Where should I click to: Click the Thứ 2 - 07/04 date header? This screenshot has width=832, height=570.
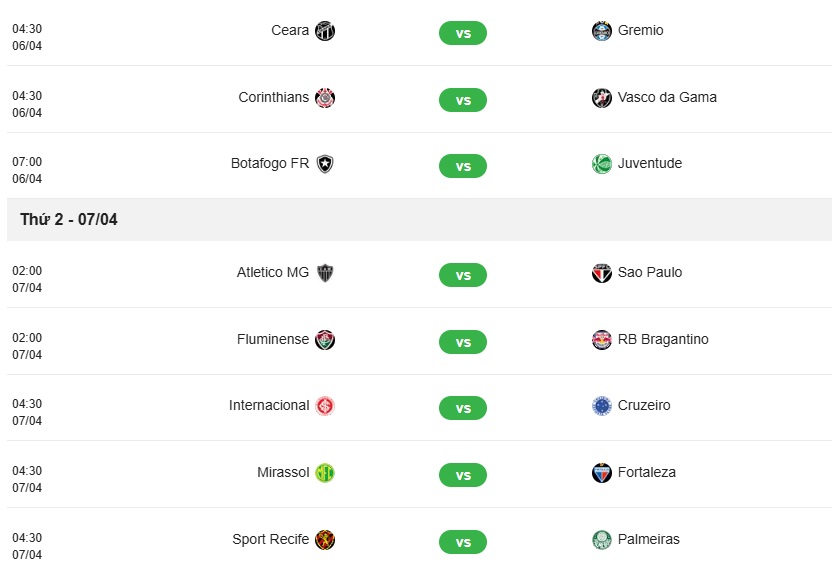point(68,219)
